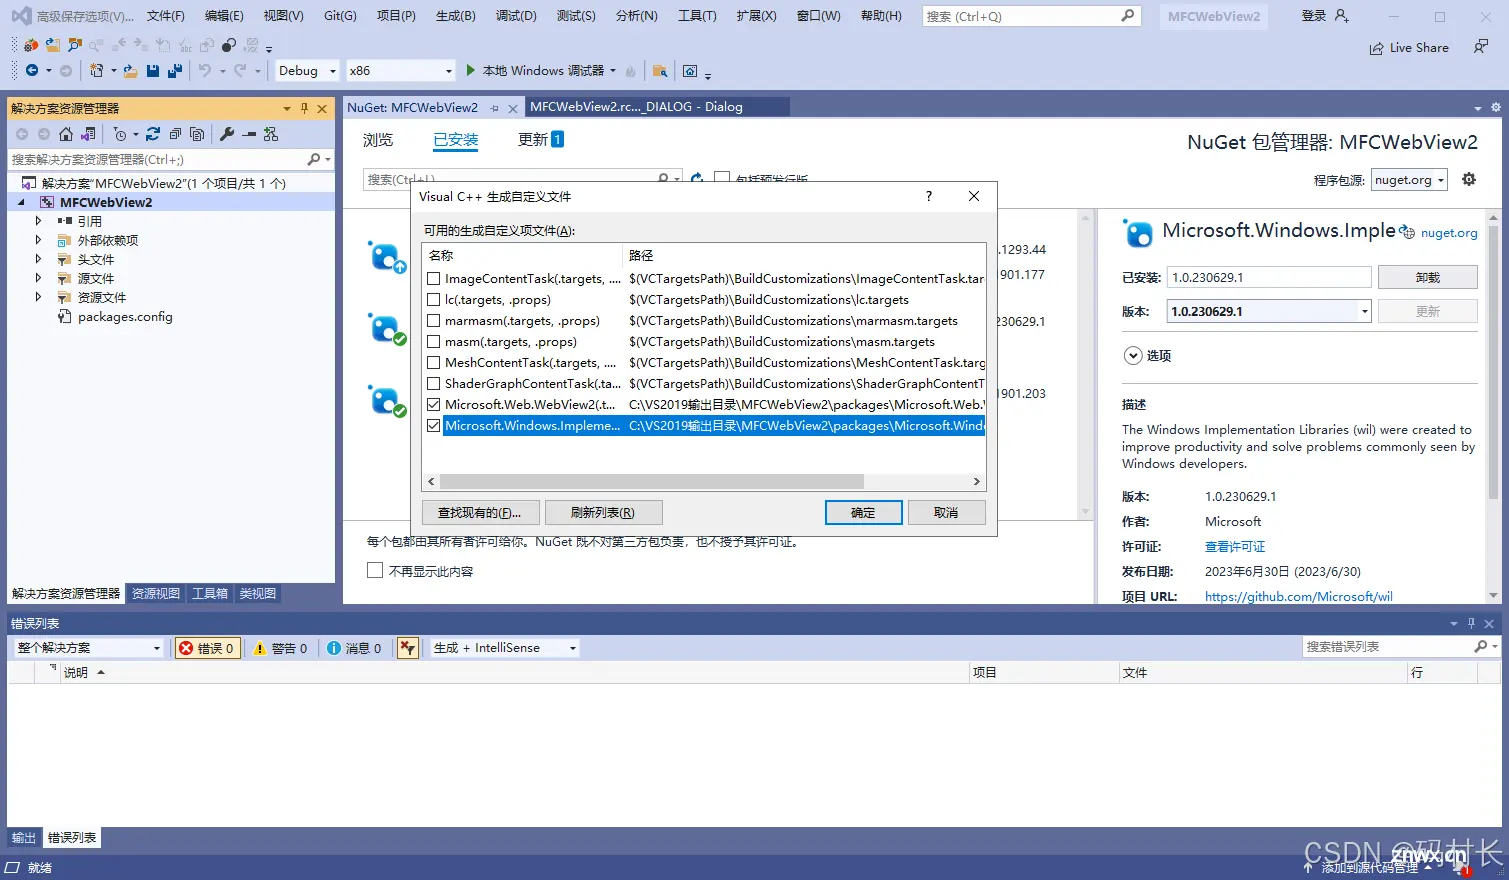Check the marmasm(.targets, .props) checkbox
This screenshot has width=1509, height=880.
(433, 321)
